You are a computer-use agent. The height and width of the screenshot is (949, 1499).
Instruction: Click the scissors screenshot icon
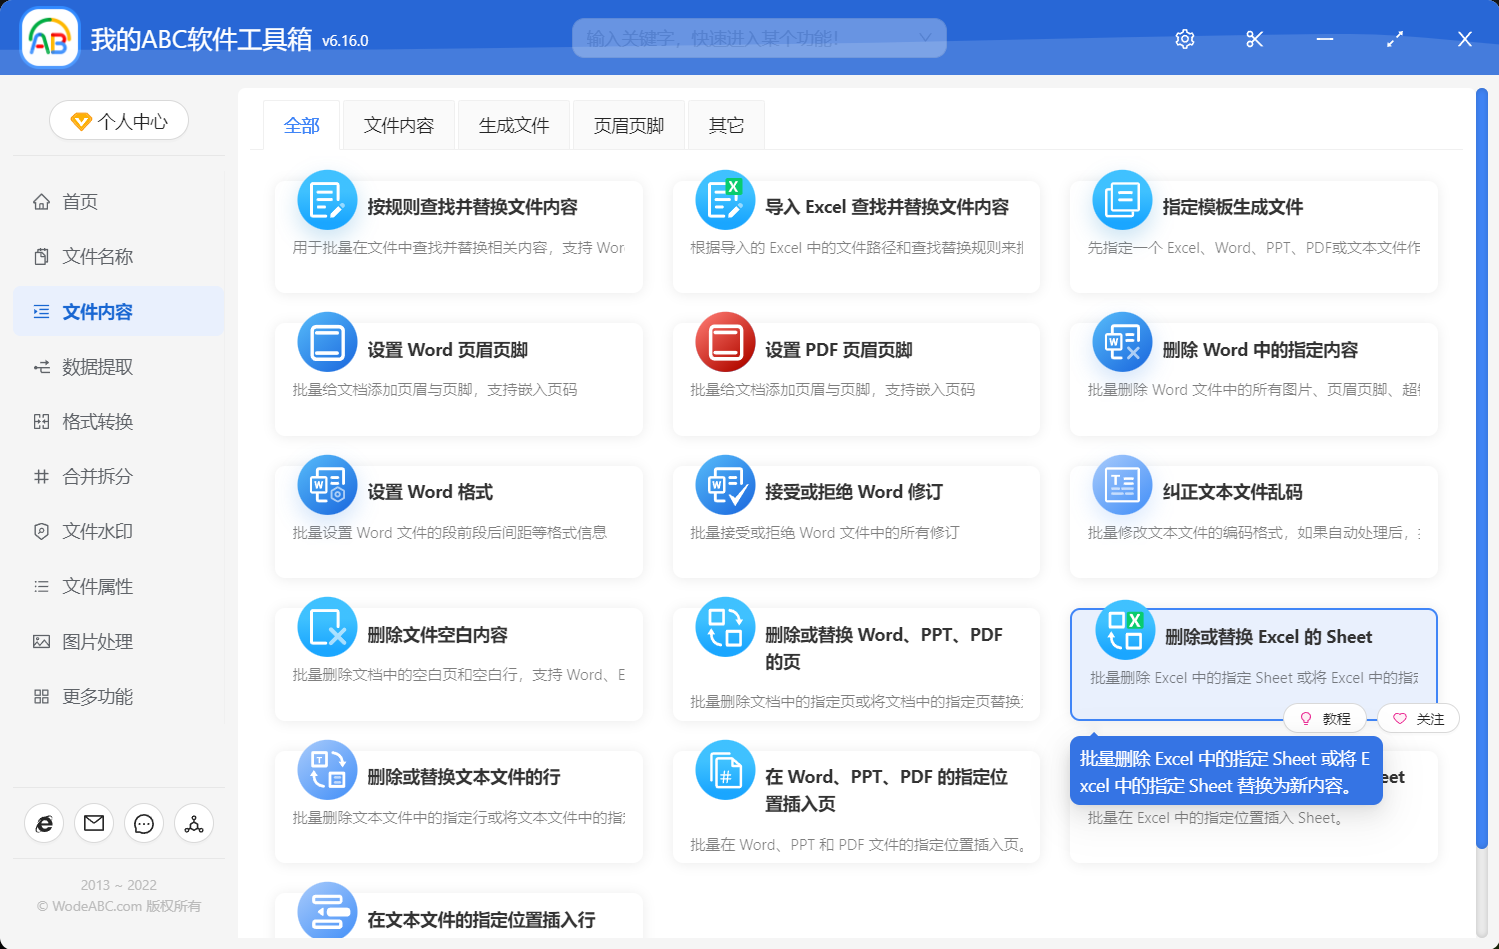1254,39
